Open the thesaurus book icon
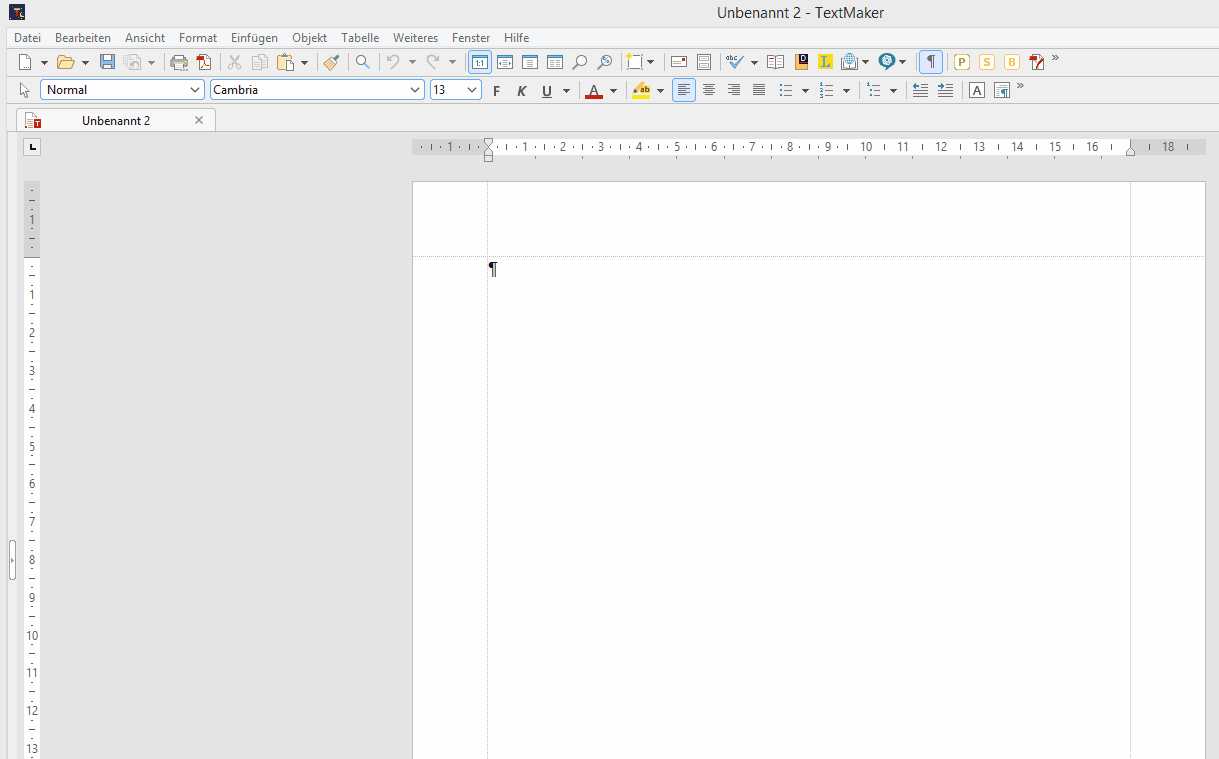This screenshot has height=759, width=1219. 775,62
